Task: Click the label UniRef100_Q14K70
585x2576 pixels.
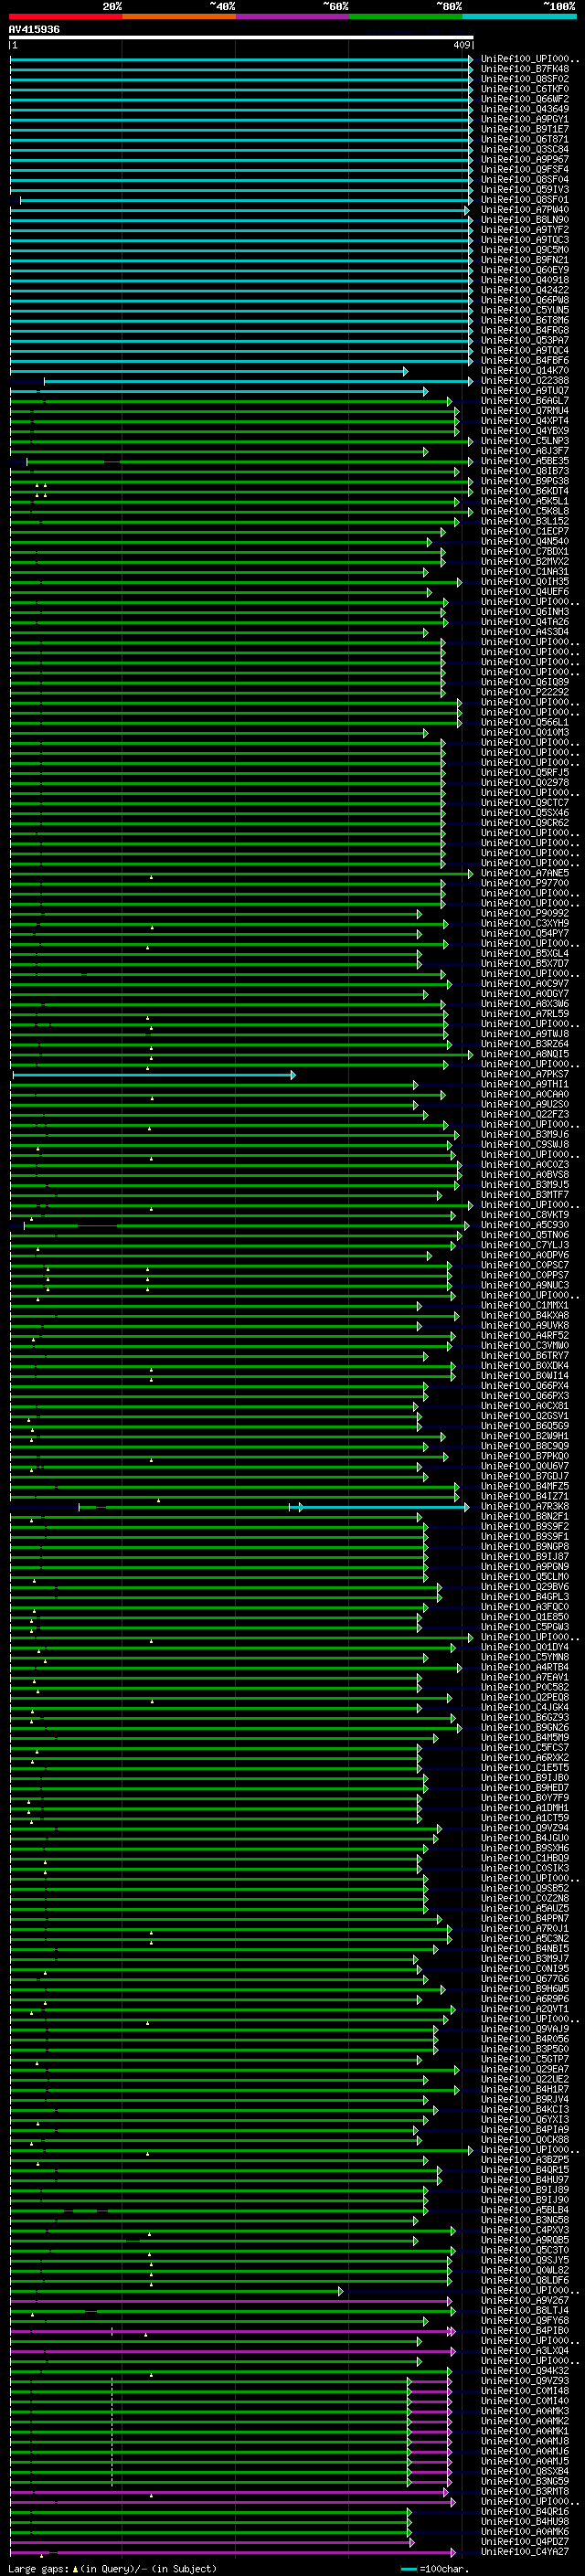Action: click(x=525, y=371)
